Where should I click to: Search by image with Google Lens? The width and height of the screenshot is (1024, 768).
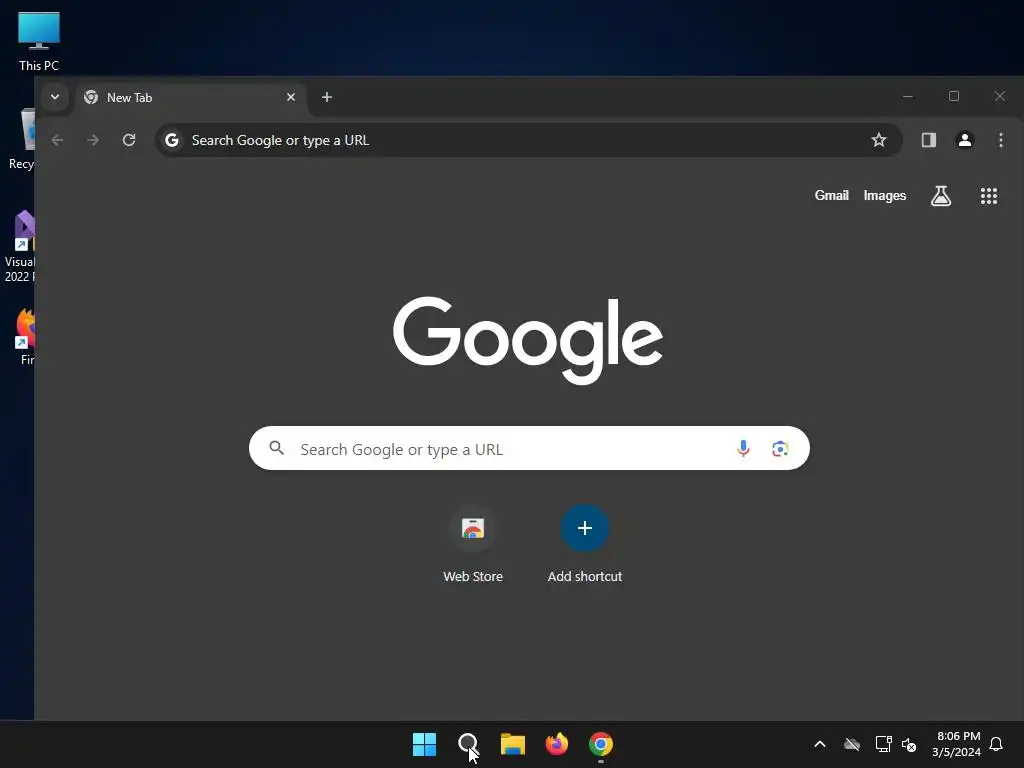[780, 449]
